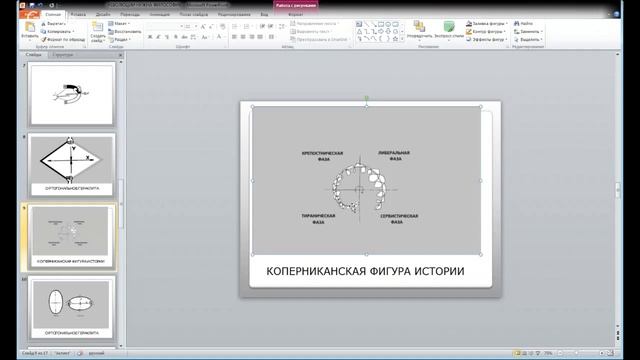Image resolution: width=640 pixels, height=360 pixels.
Task: Toggle Bold (Ж) formatting
Action: coord(150,37)
